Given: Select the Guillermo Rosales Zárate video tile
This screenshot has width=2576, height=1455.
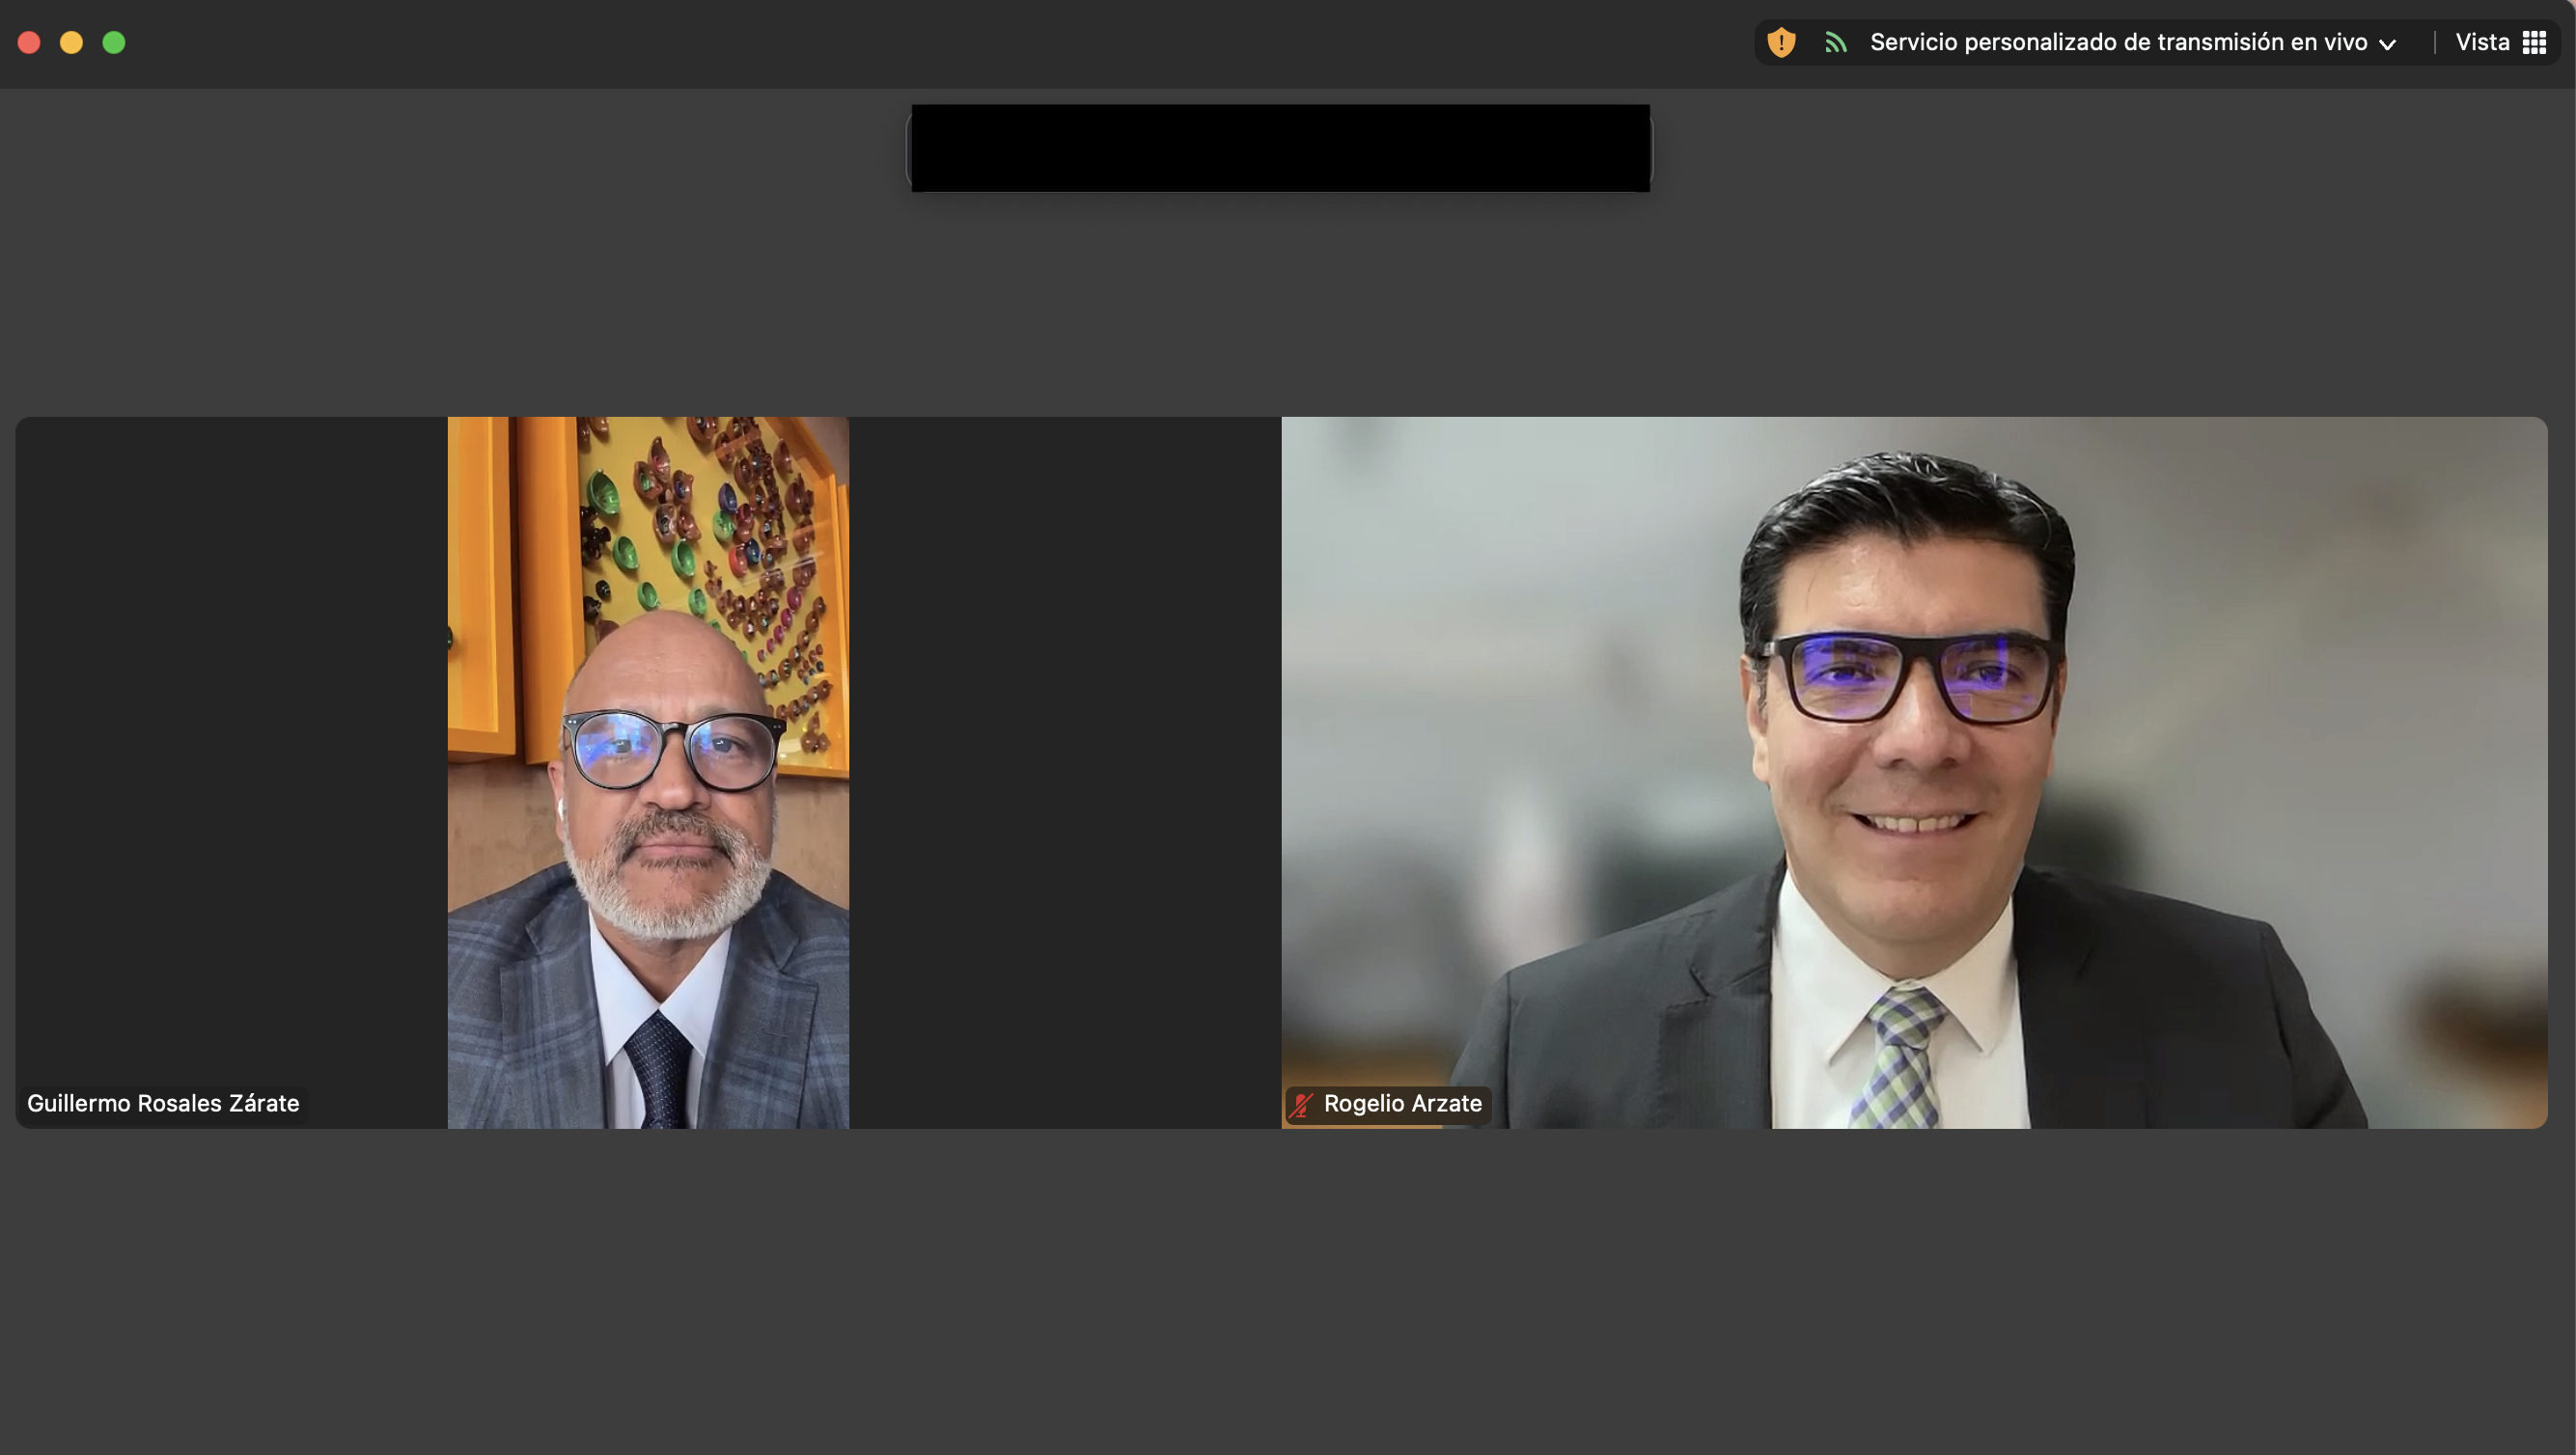Looking at the screenshot, I should click(648, 772).
